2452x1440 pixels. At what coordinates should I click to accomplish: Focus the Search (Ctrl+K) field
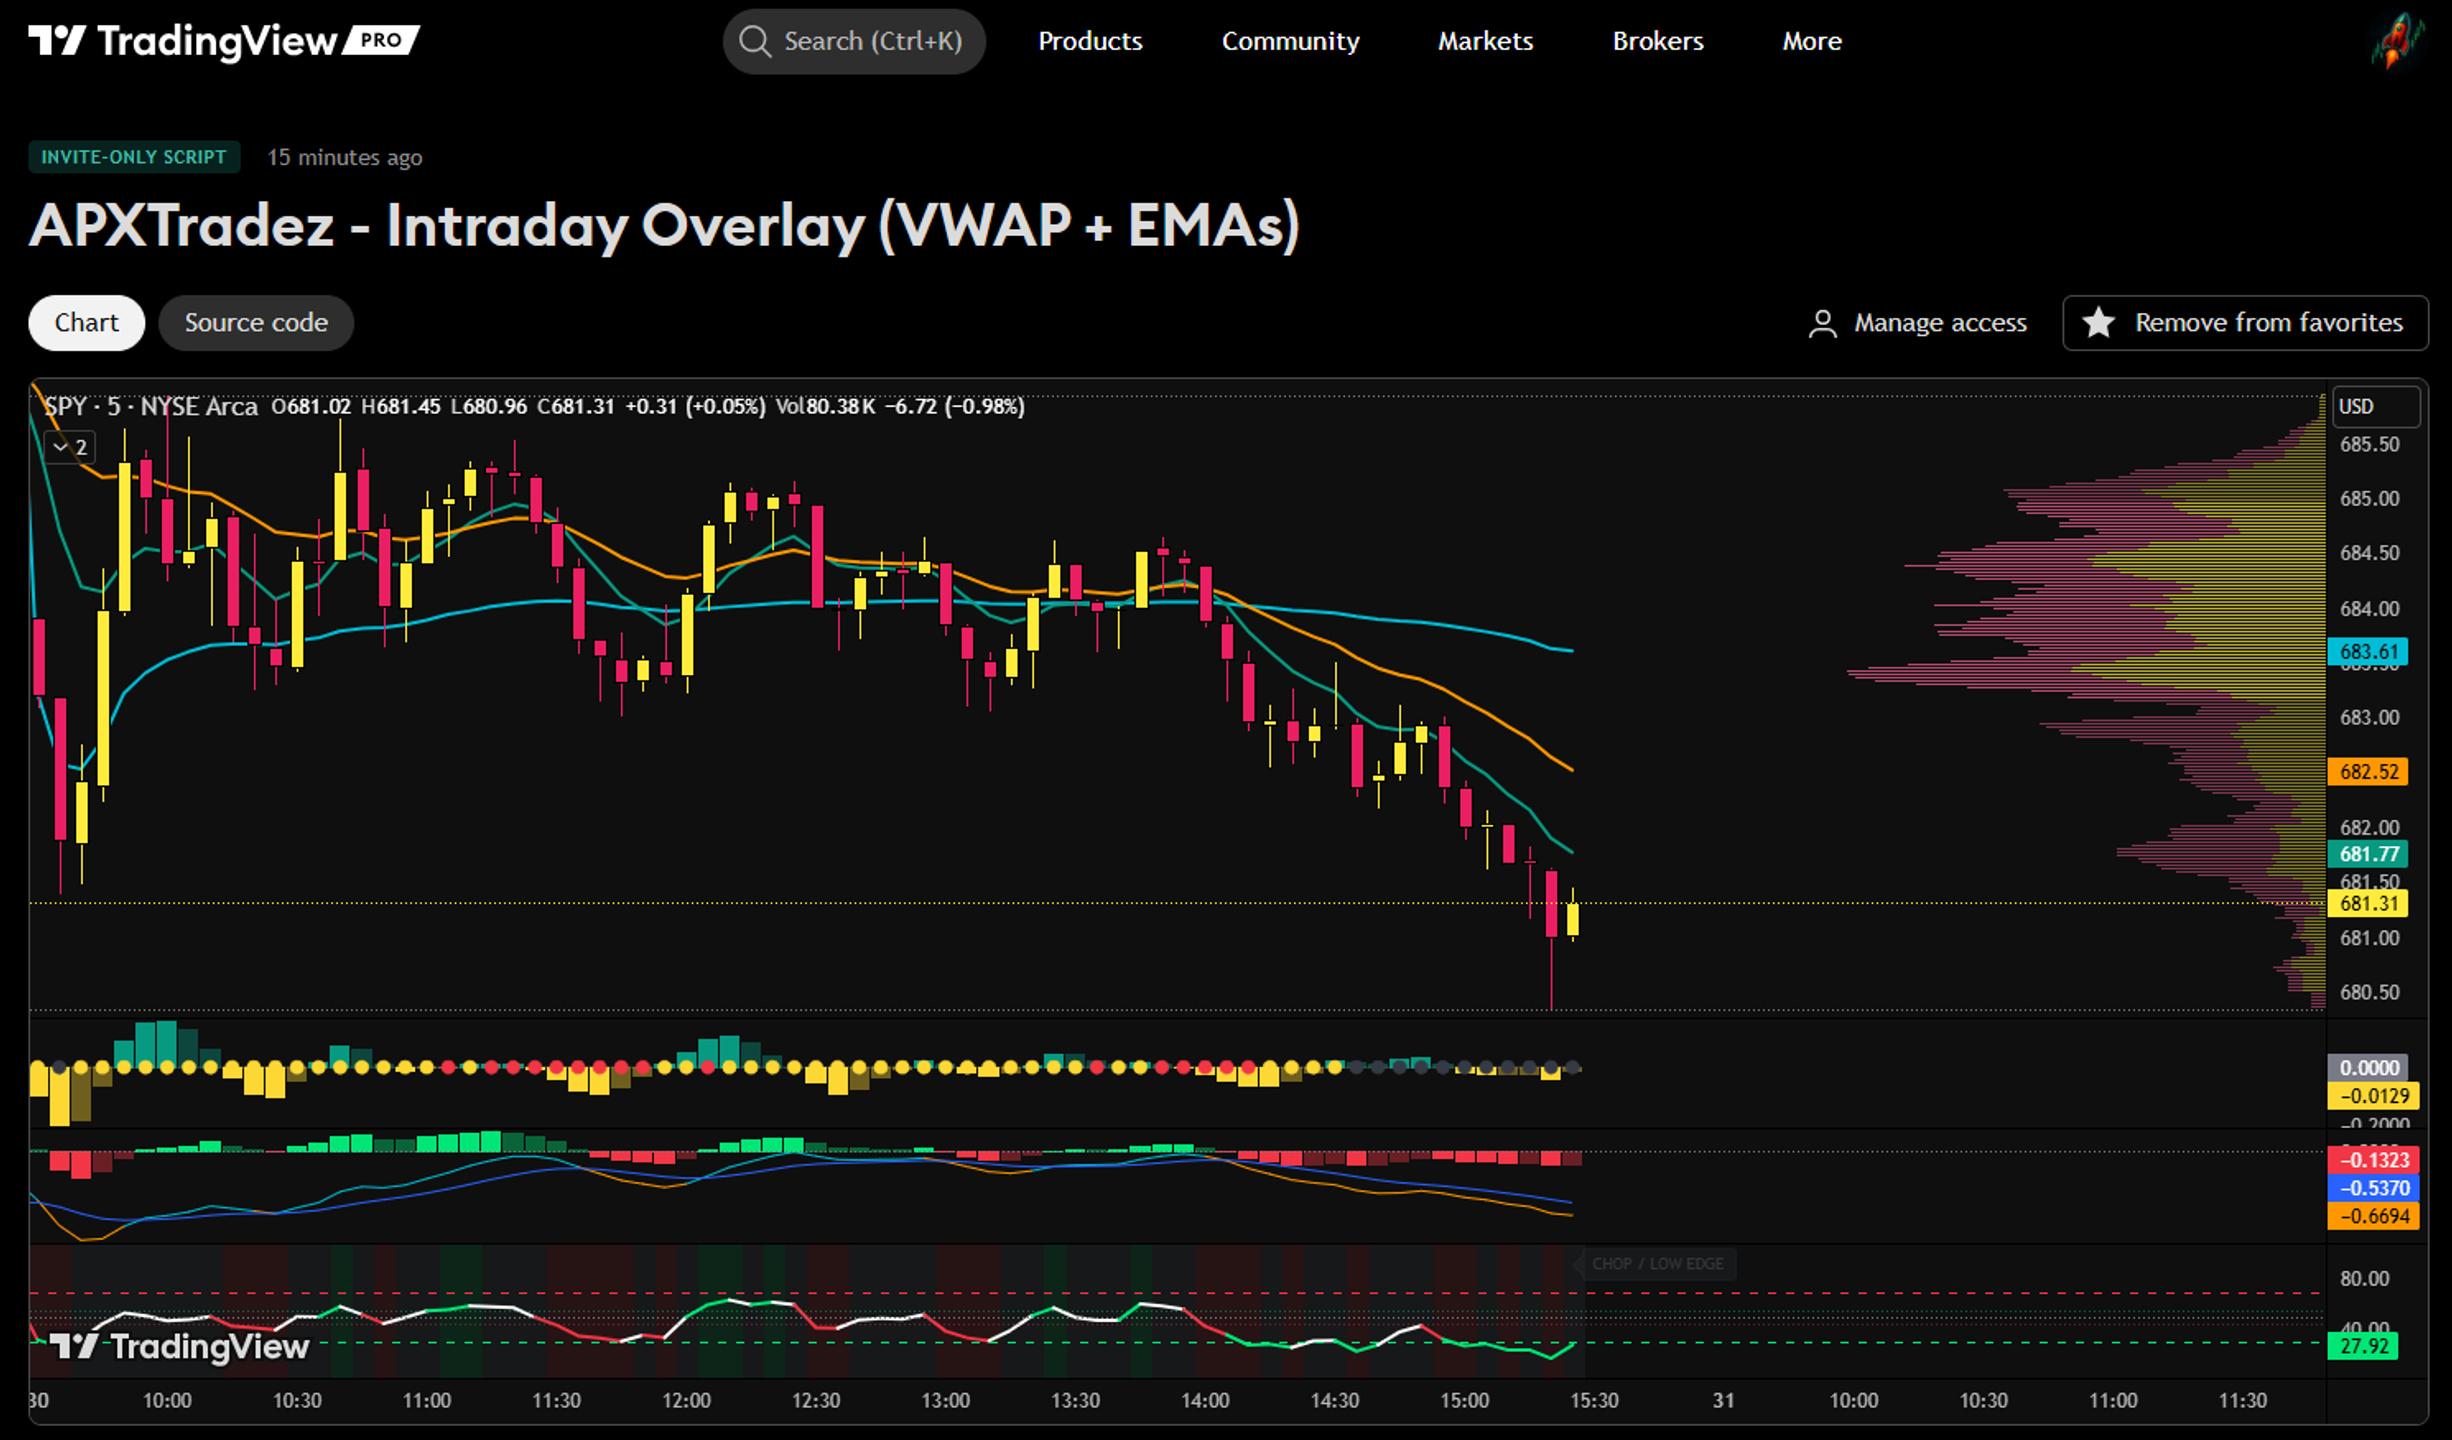[x=854, y=41]
